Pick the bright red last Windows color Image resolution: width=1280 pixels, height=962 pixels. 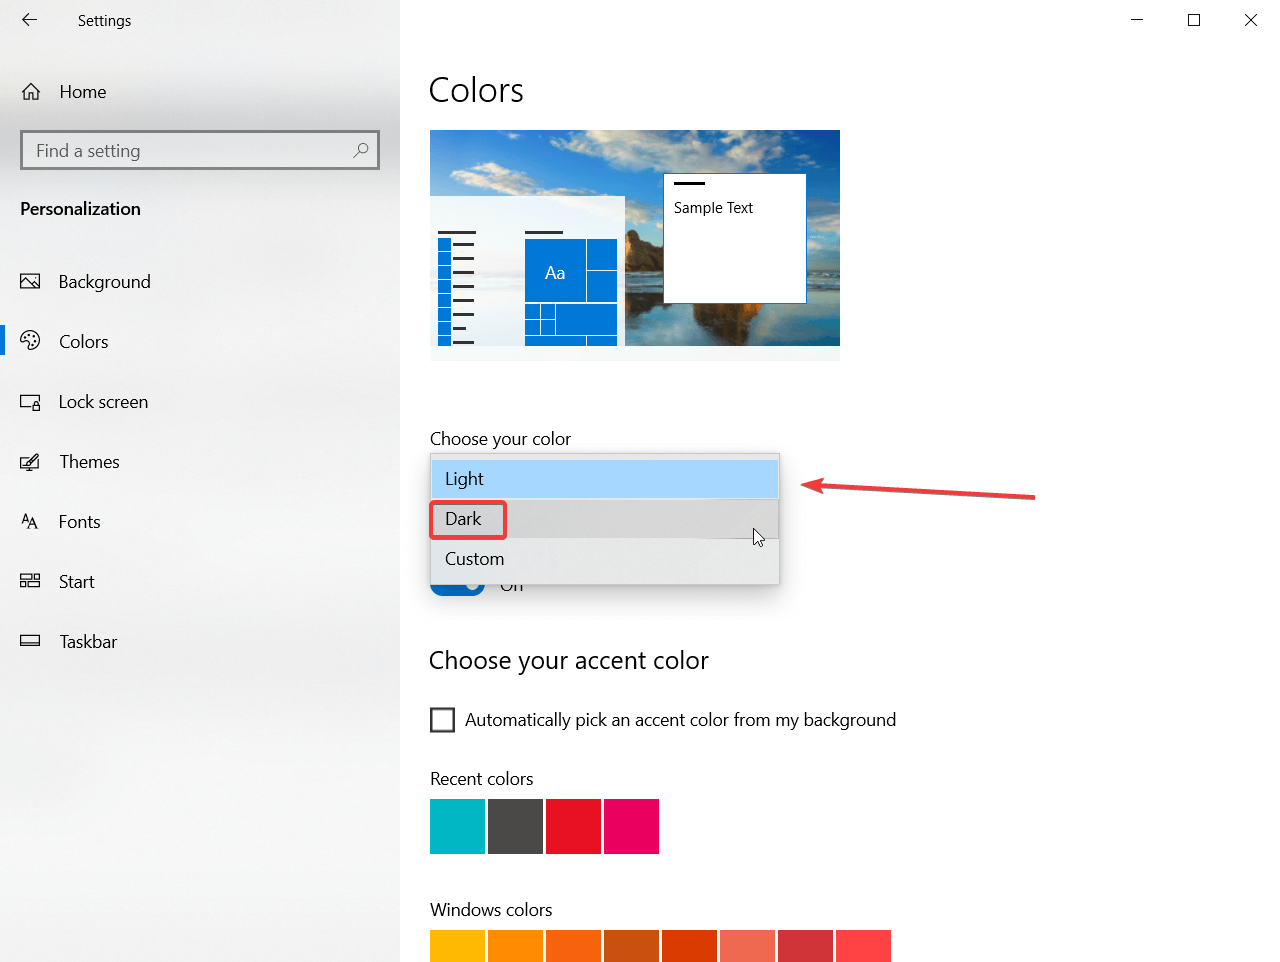click(863, 946)
